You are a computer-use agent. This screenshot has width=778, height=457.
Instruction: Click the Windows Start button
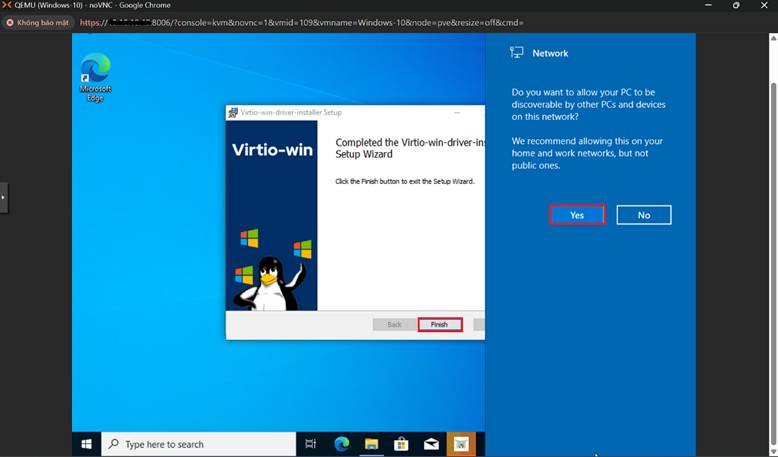point(86,444)
